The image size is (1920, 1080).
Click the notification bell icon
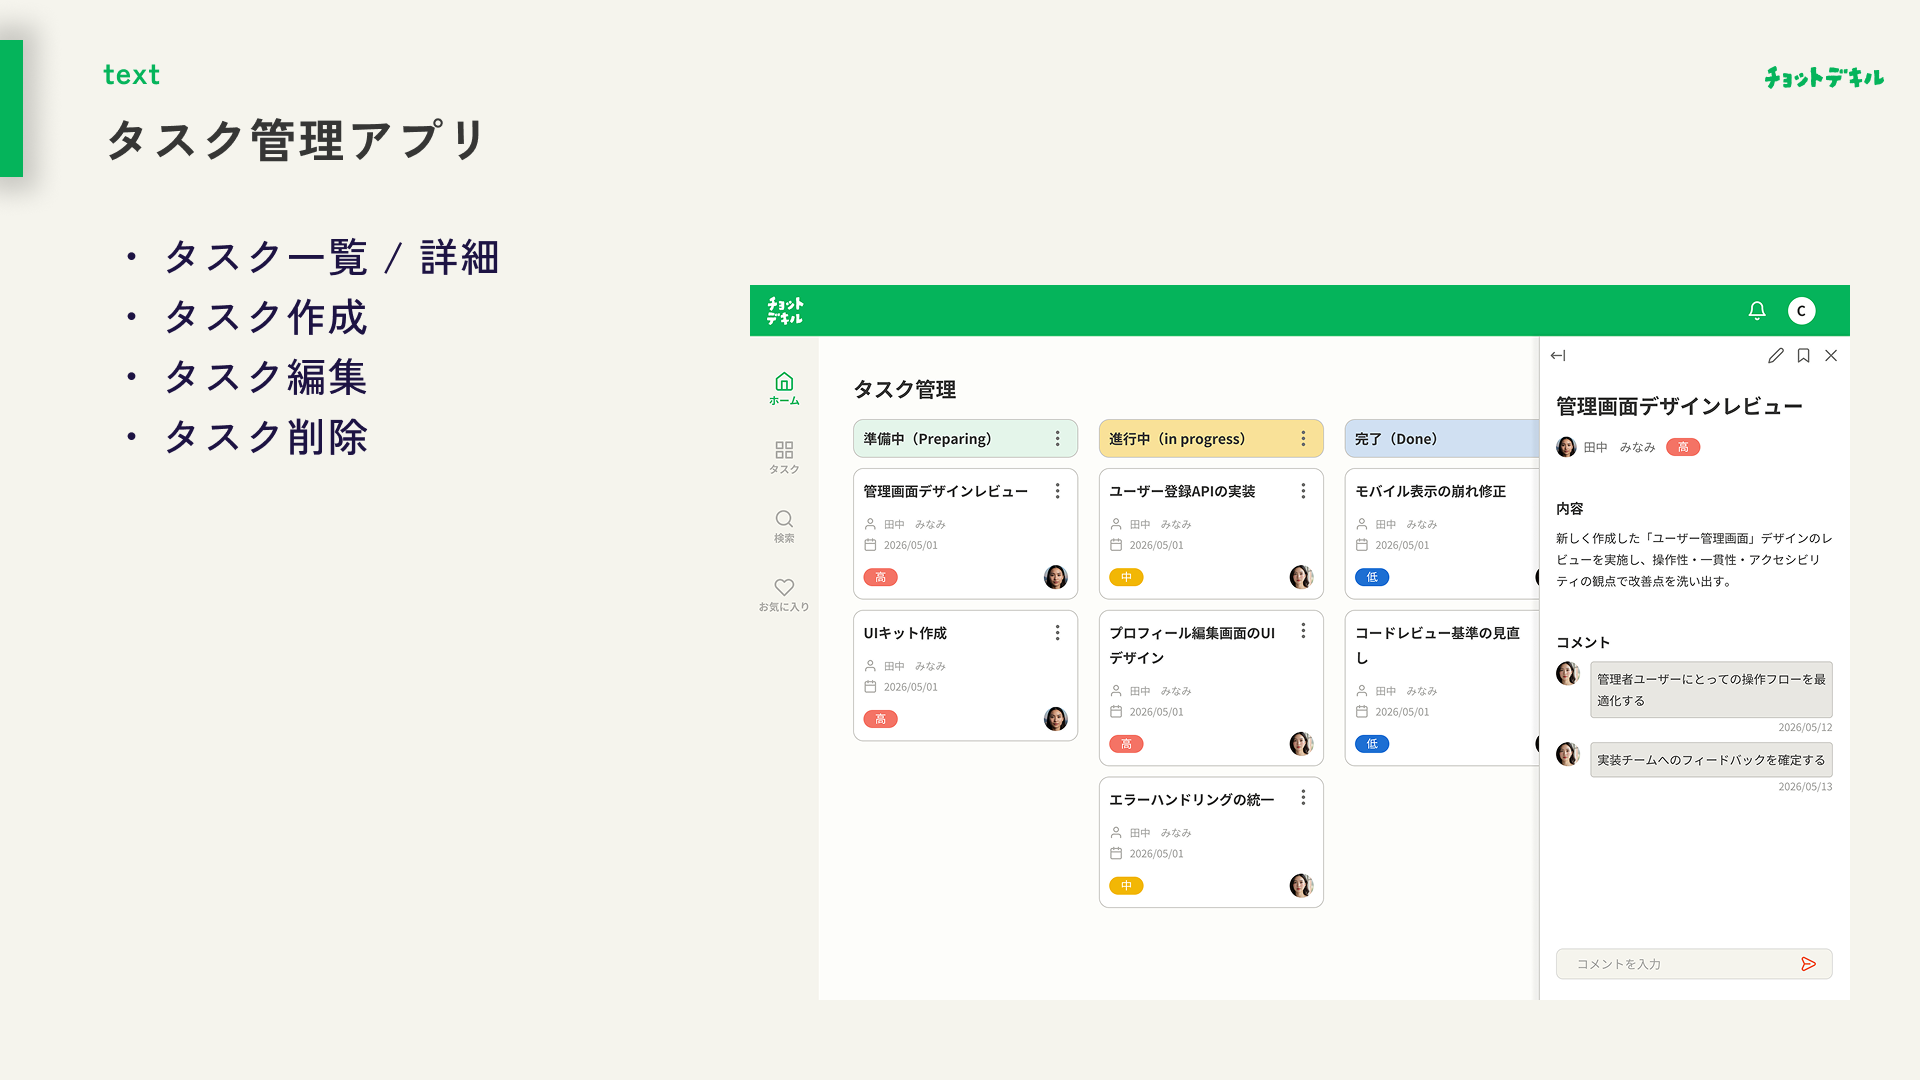click(x=1757, y=310)
